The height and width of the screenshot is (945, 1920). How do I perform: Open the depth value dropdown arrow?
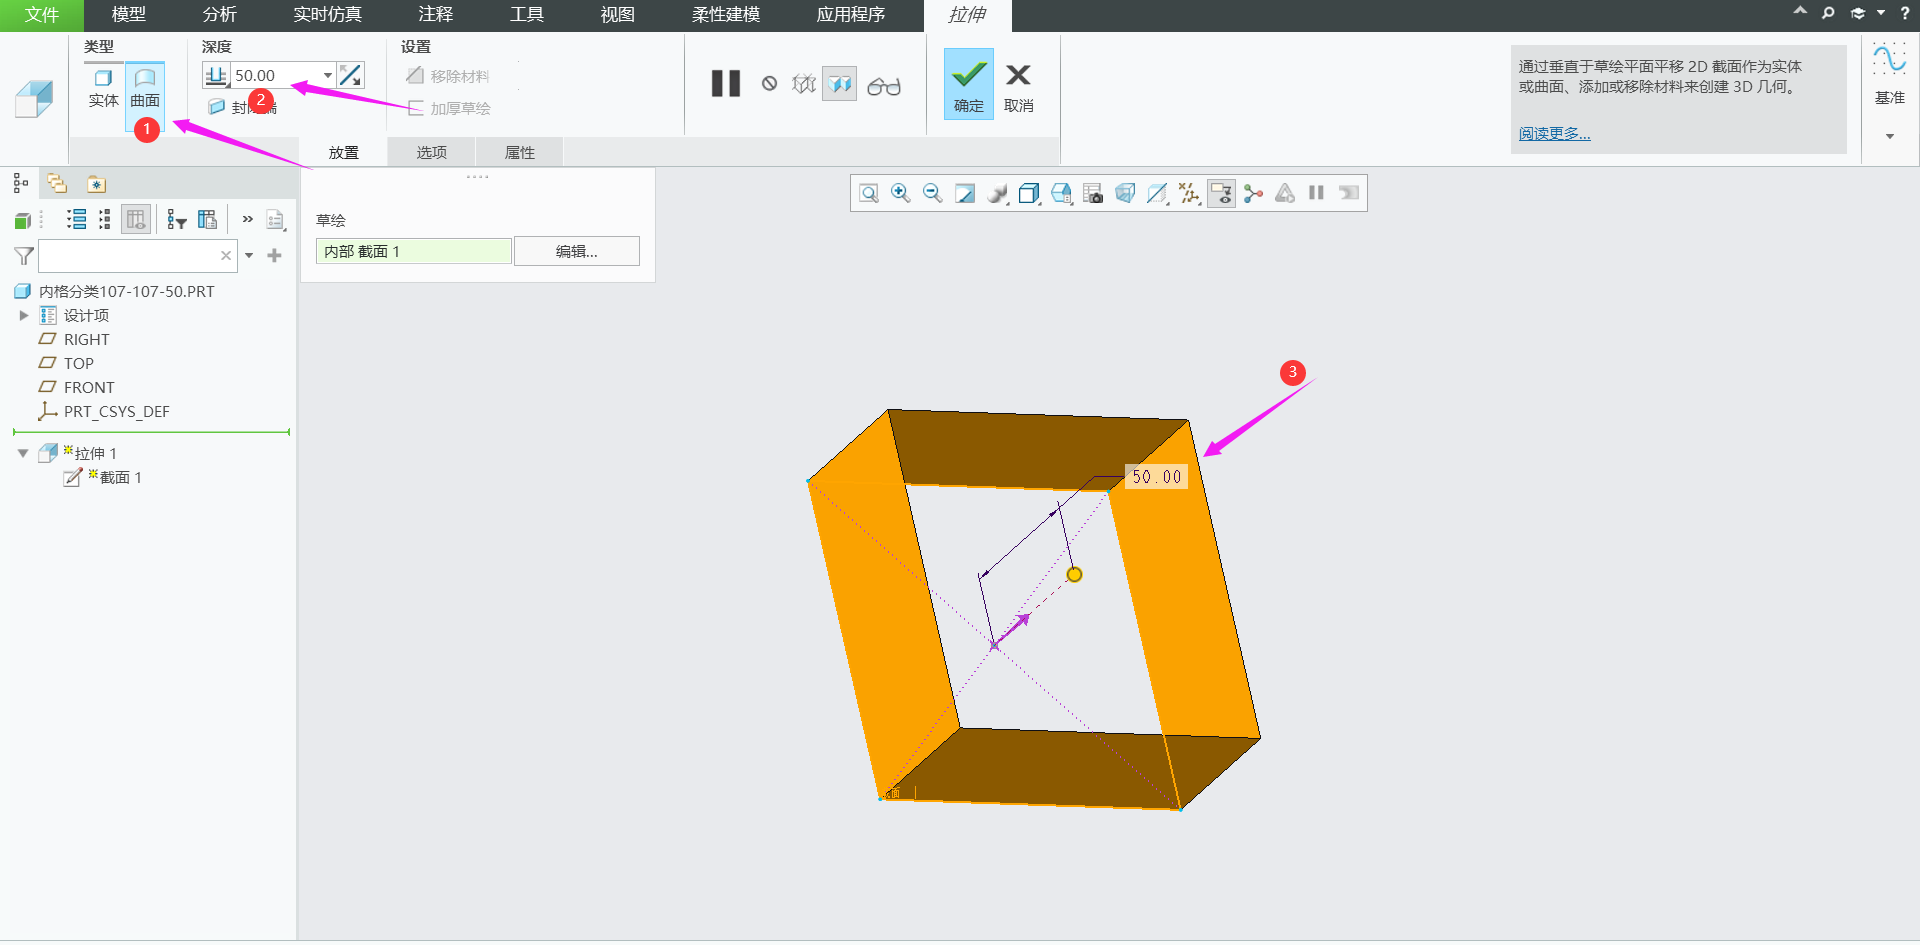[x=327, y=75]
